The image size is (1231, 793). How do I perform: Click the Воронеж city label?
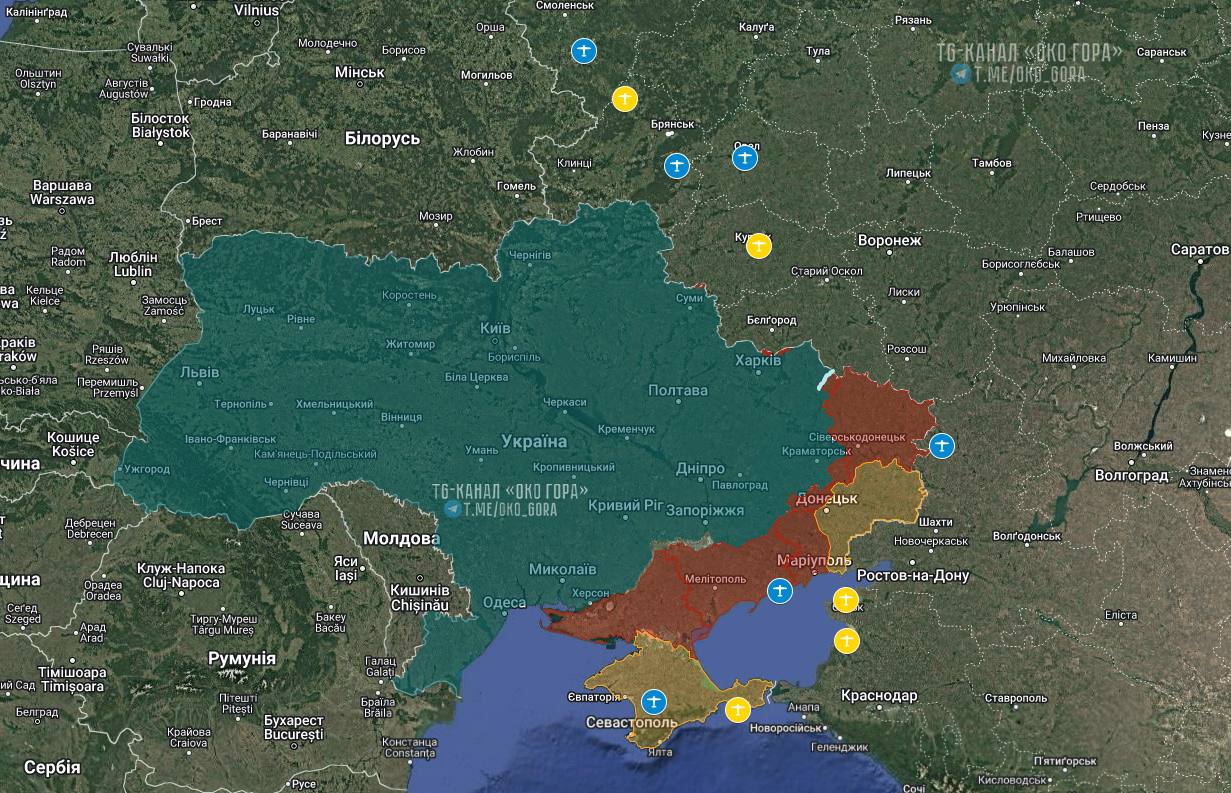tap(888, 241)
